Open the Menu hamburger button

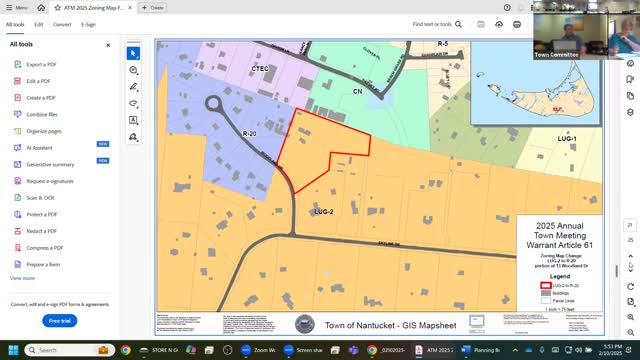point(17,7)
